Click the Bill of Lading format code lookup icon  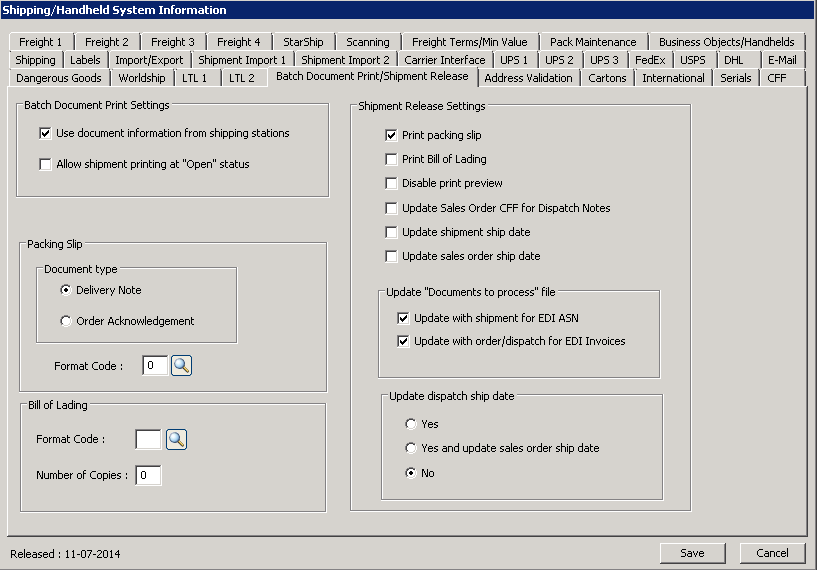click(176, 439)
